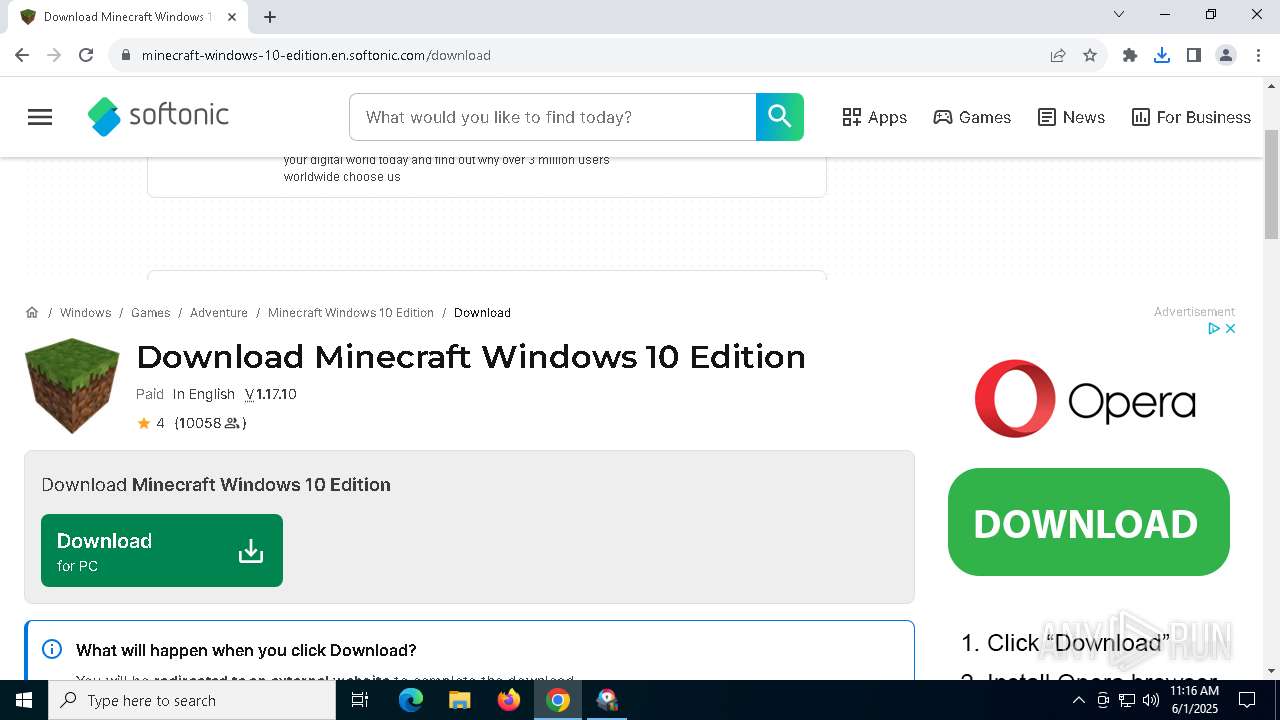
Task: Click the Games breadcrumb link
Action: [151, 313]
